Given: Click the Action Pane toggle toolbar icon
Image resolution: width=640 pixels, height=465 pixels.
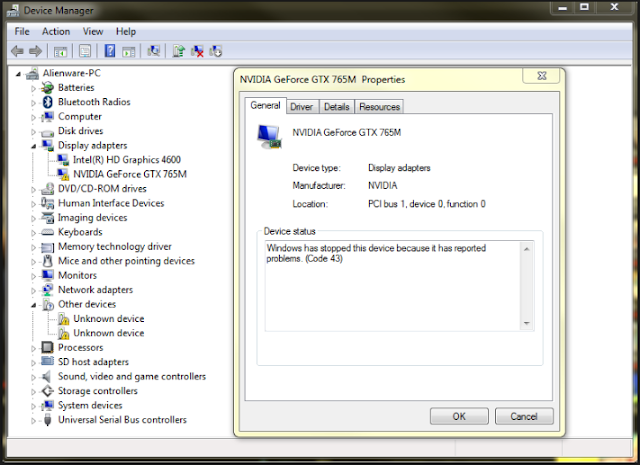Looking at the screenshot, I should pyautogui.click(x=129, y=52).
